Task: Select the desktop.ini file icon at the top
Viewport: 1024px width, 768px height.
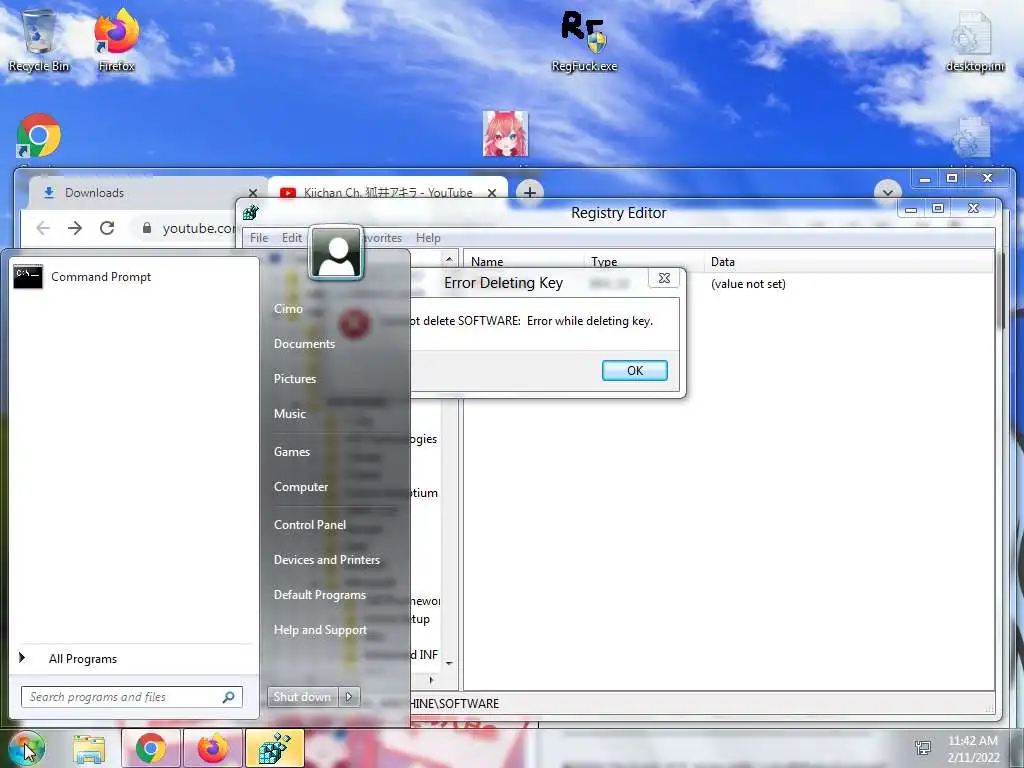Action: [974, 40]
